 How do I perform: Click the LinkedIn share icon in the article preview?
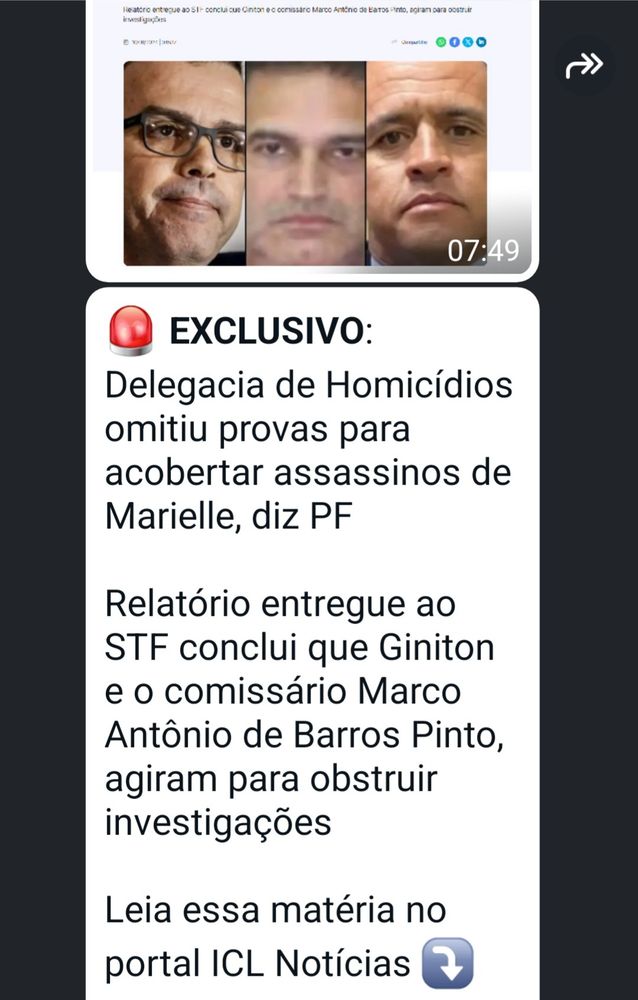481,42
